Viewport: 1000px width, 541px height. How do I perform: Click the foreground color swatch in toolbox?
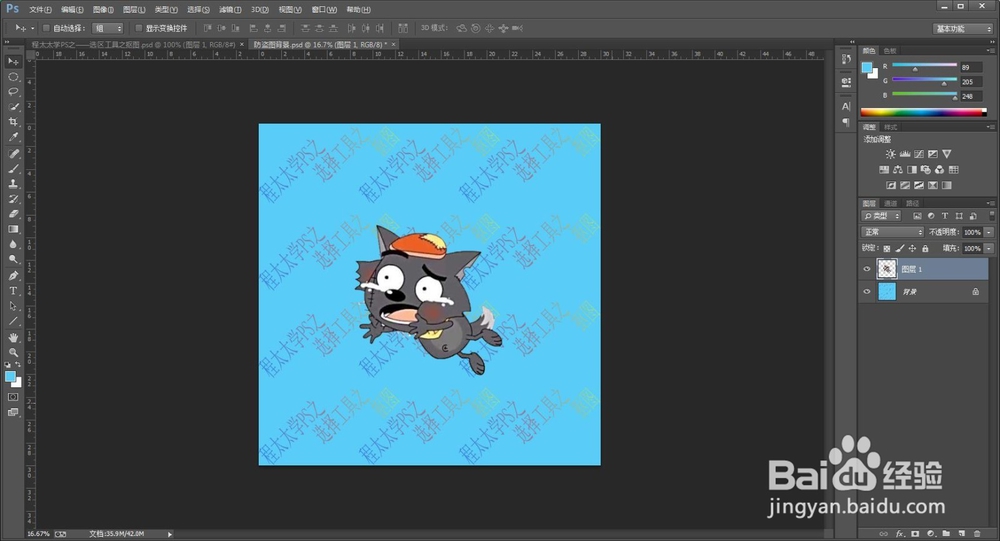coord(10,376)
